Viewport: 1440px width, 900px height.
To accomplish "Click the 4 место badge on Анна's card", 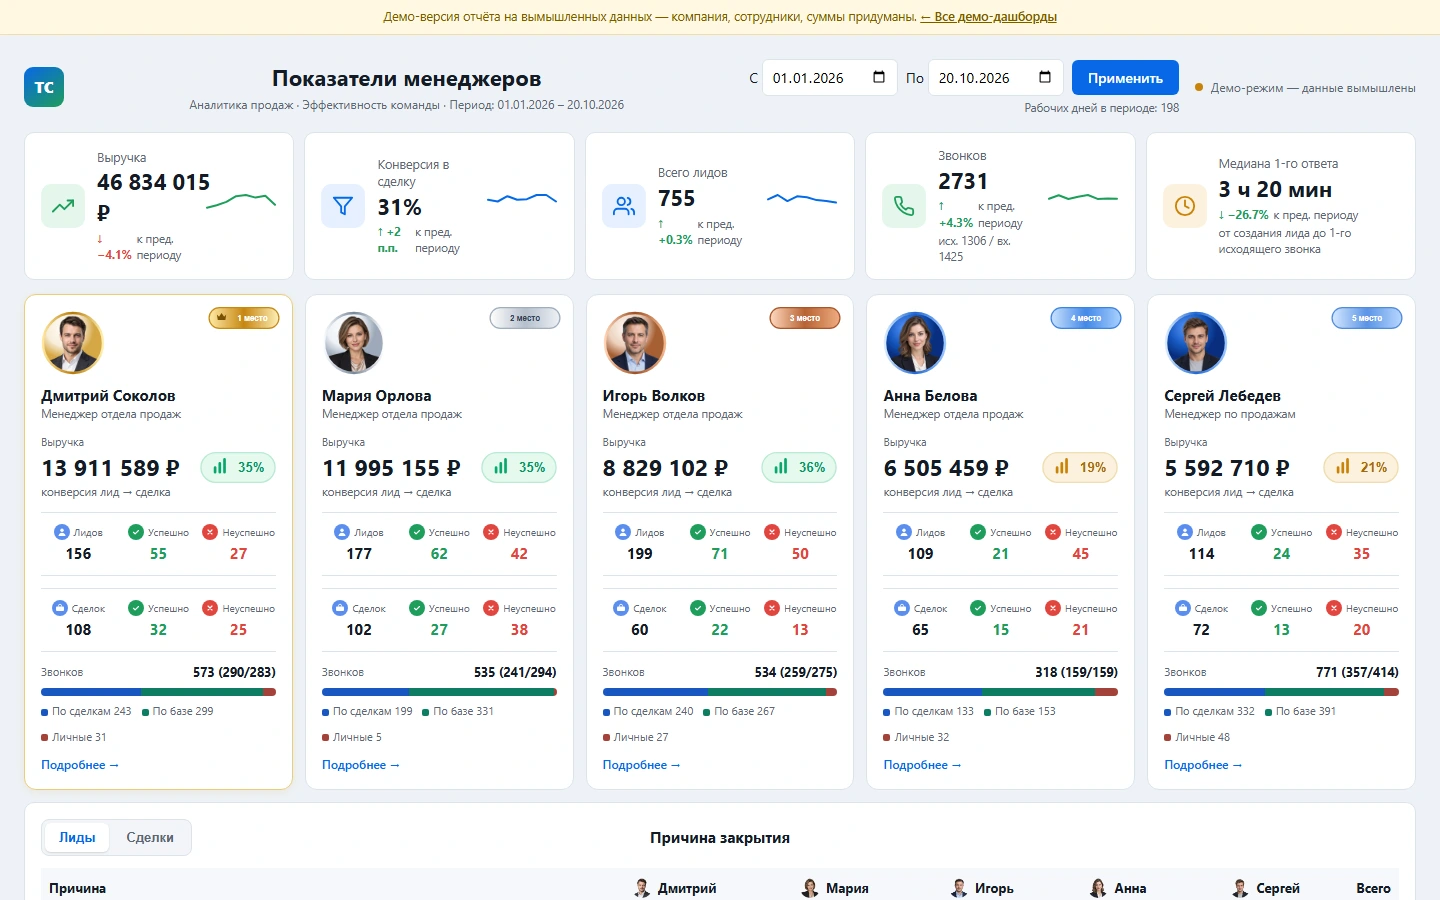I will [1086, 318].
